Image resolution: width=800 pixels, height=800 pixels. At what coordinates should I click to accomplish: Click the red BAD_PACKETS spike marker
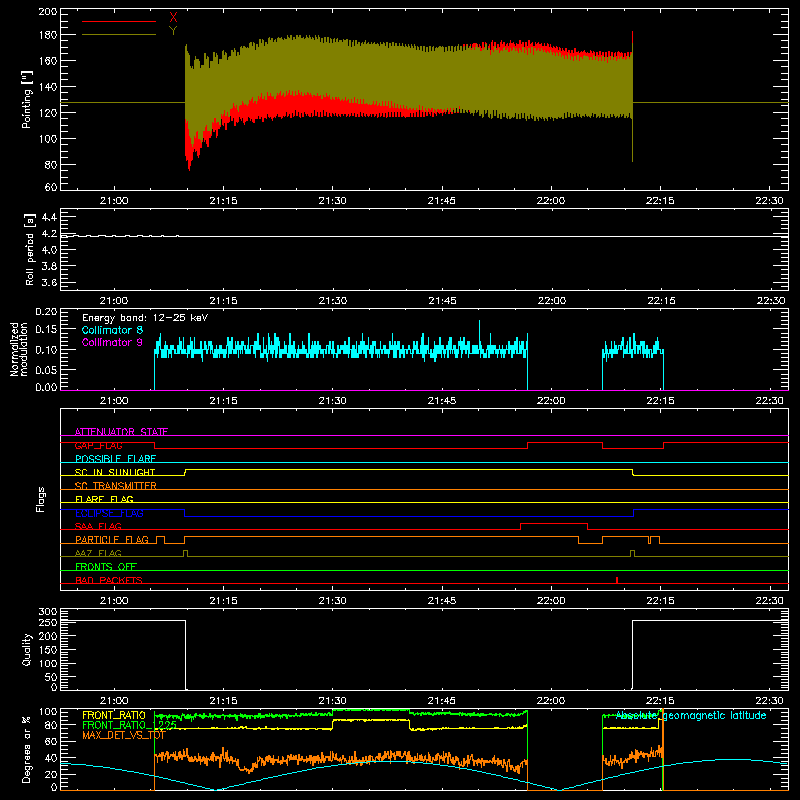[617, 580]
